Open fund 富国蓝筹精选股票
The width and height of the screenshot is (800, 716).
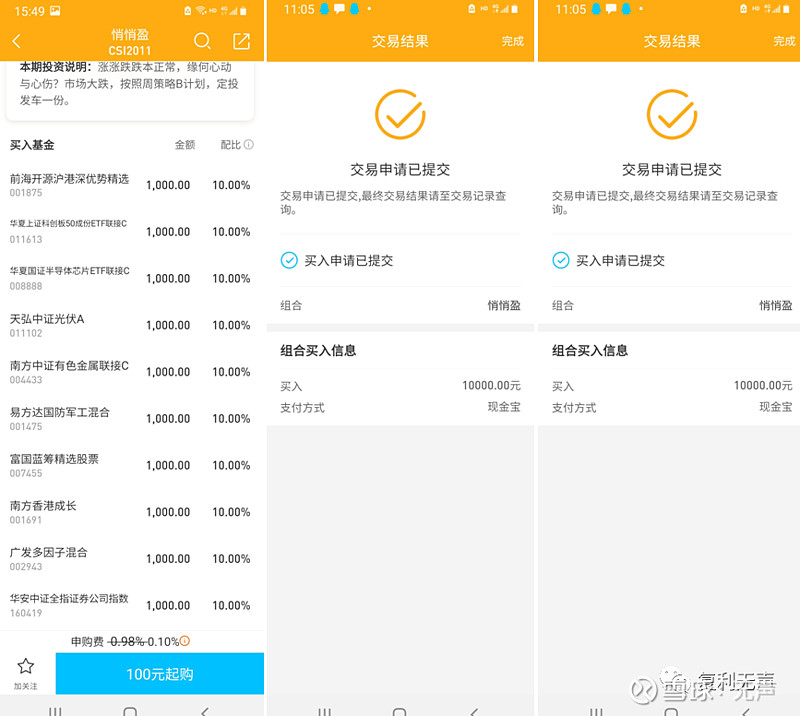(x=54, y=459)
